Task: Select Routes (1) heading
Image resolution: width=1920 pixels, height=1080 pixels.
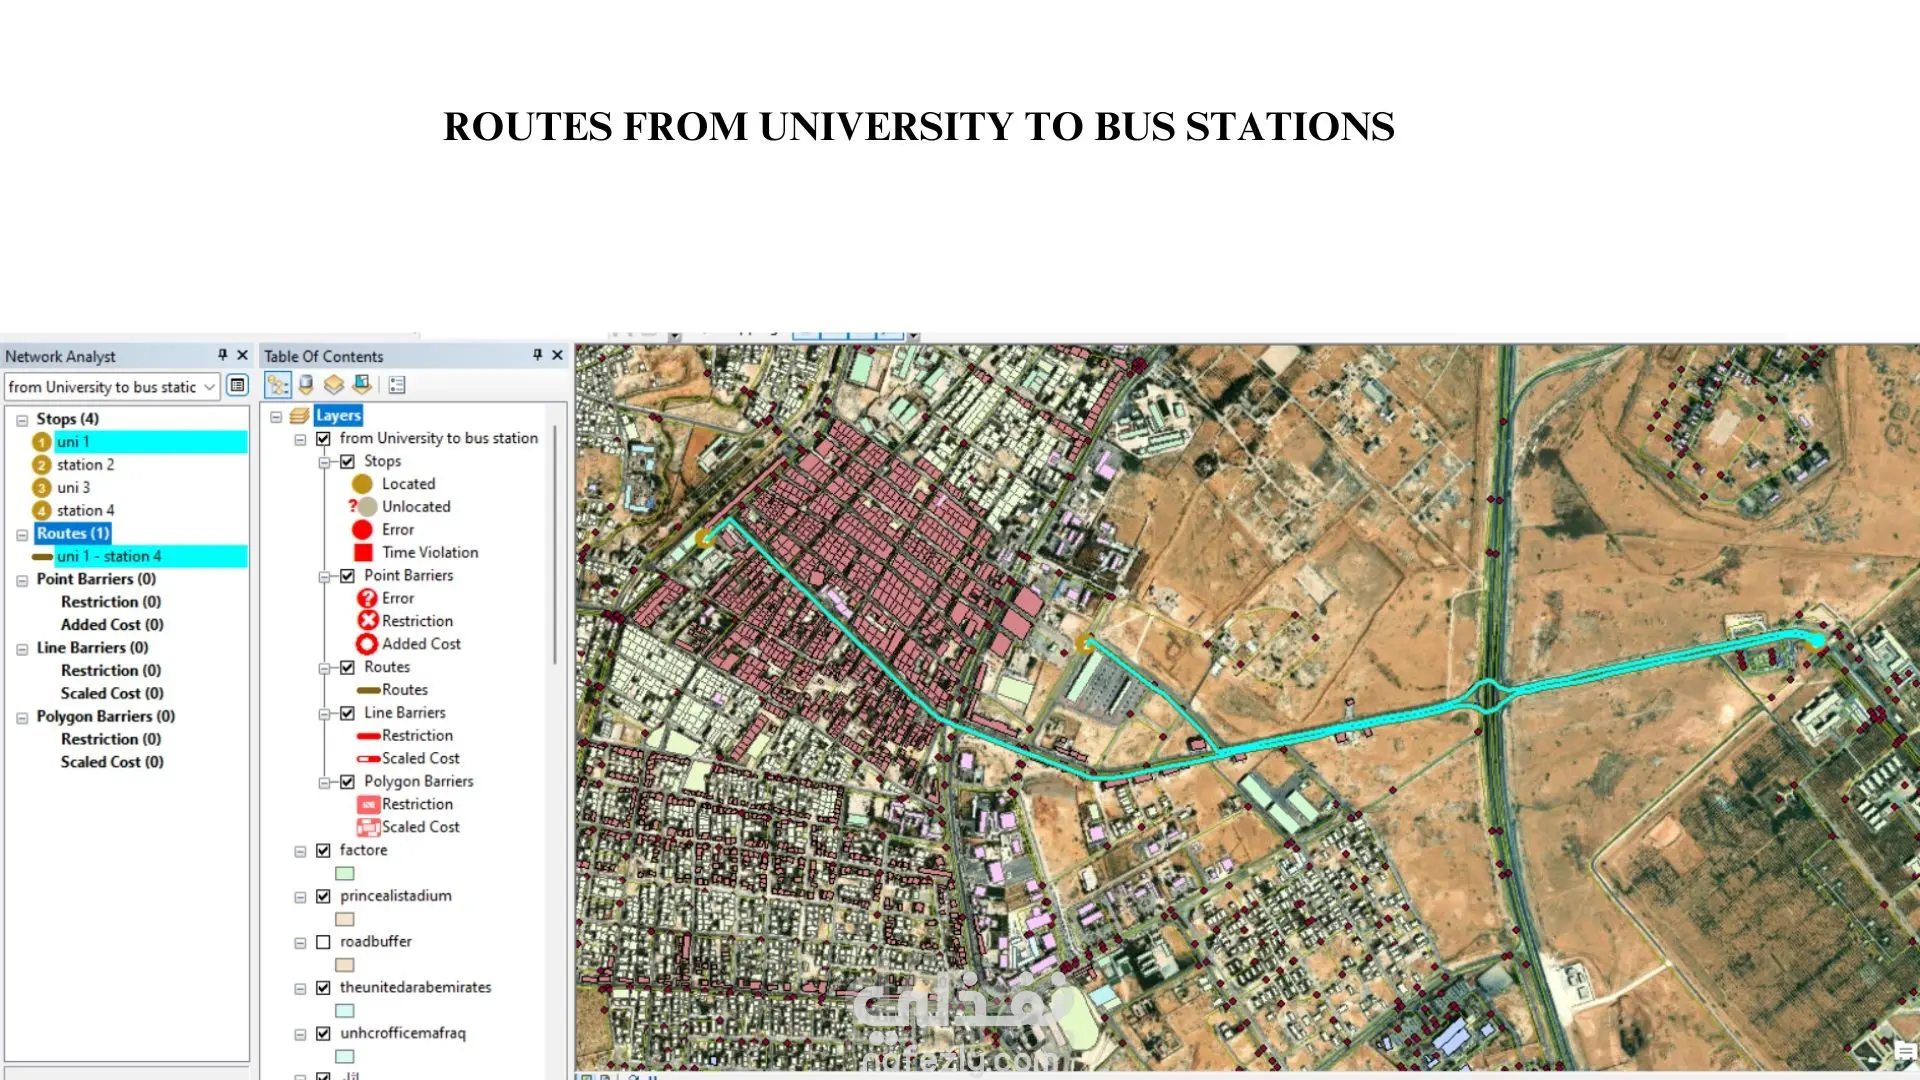Action: coord(73,534)
